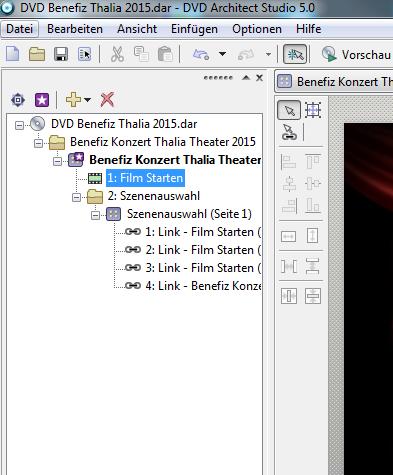Cut selection with the scissors icon

tap(117, 54)
